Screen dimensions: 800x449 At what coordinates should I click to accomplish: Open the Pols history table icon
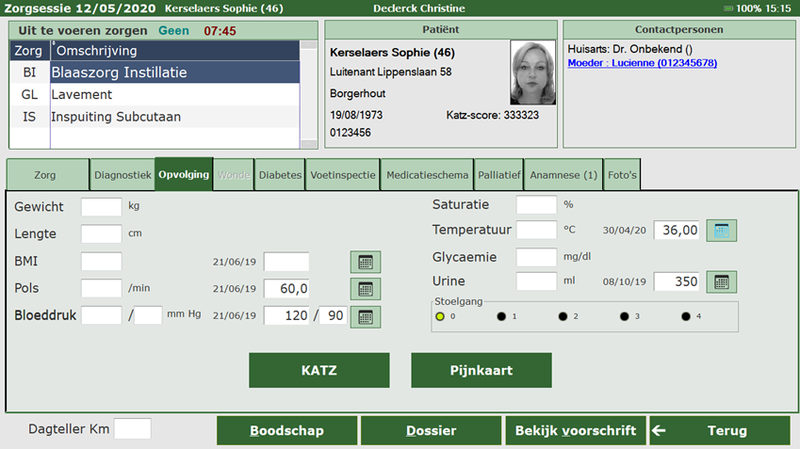coord(366,289)
